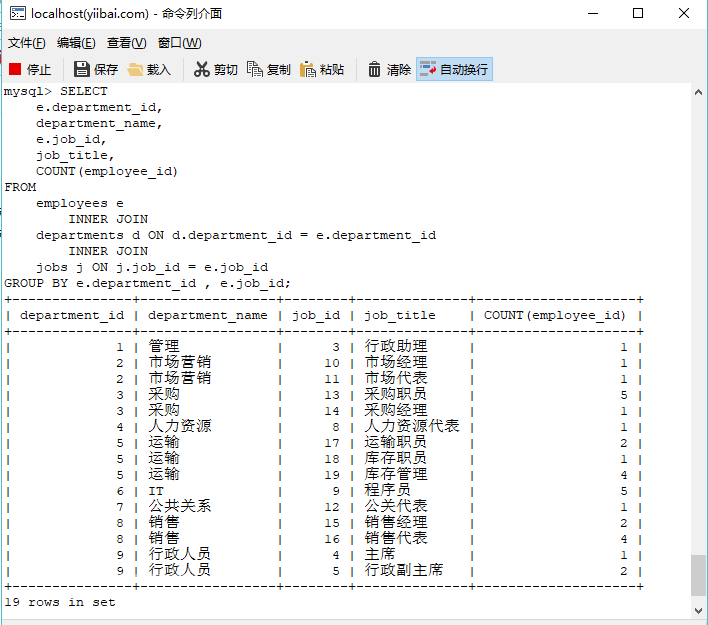Click the '公共关系' department name cell
The width and height of the screenshot is (708, 625).
(x=180, y=506)
